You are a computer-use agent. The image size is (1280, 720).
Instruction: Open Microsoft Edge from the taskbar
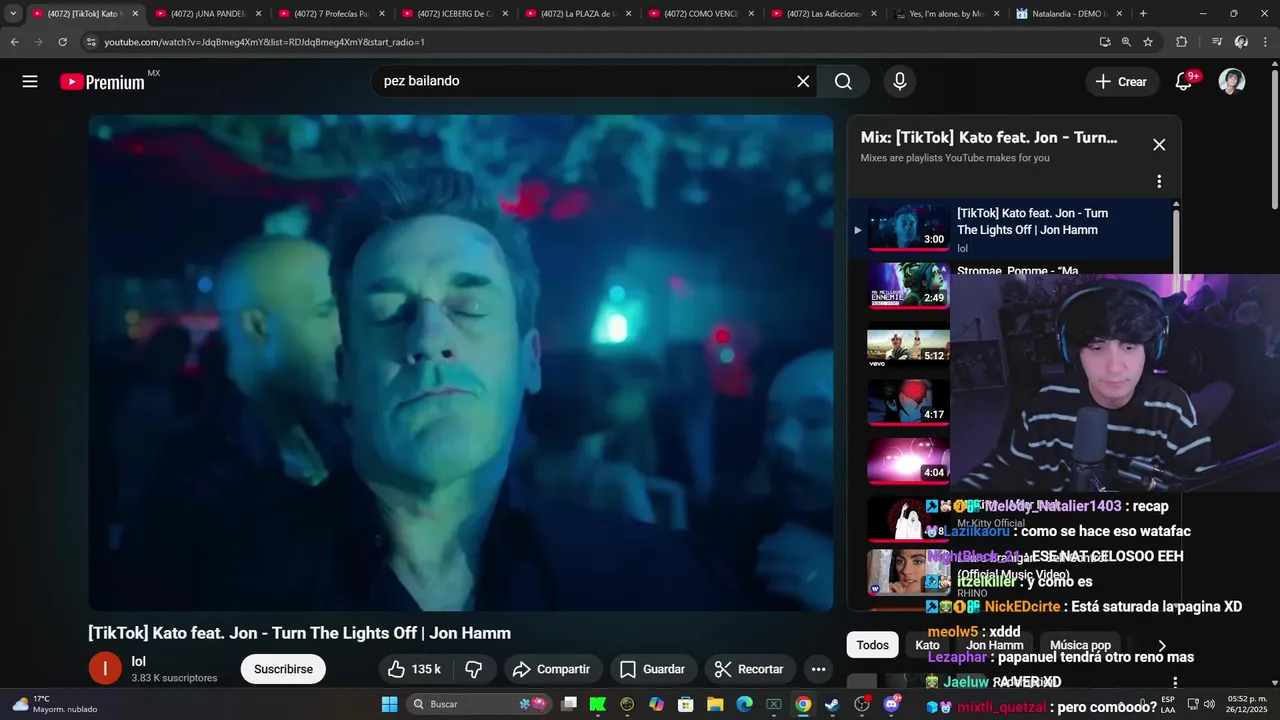tap(744, 704)
